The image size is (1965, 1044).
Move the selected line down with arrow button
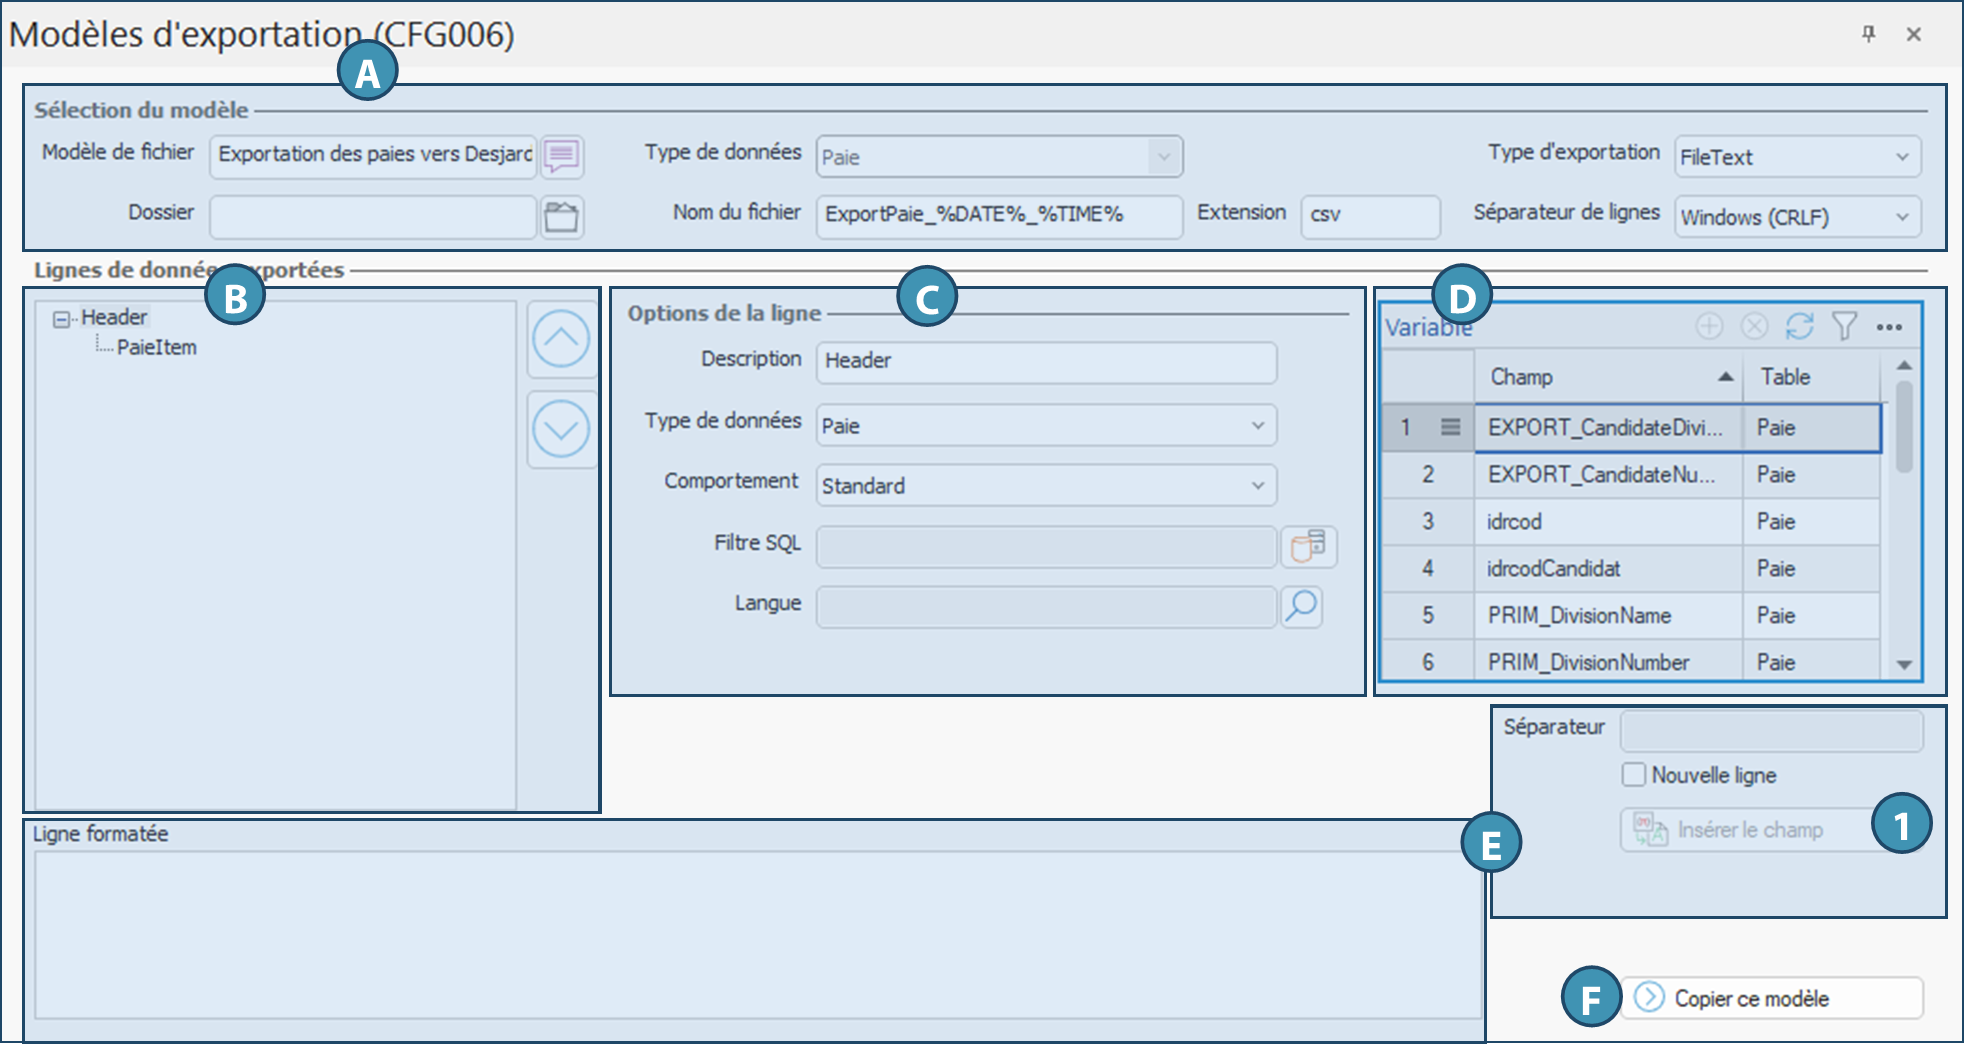coord(561,429)
